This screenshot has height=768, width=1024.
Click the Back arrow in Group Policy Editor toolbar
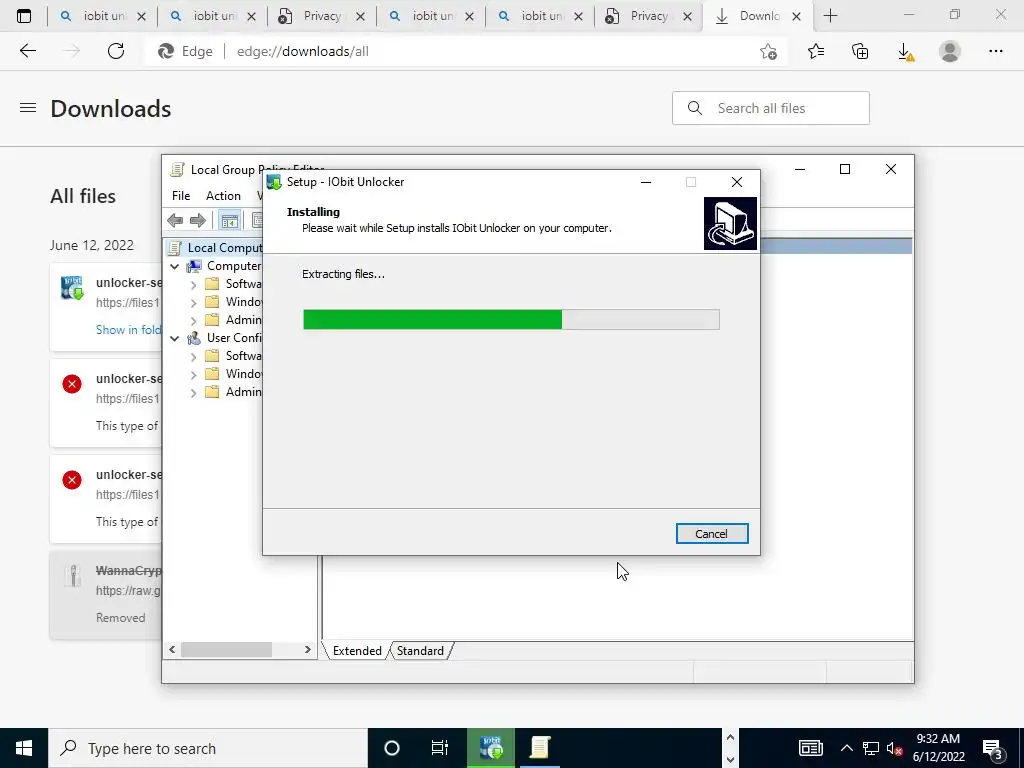tap(175, 221)
